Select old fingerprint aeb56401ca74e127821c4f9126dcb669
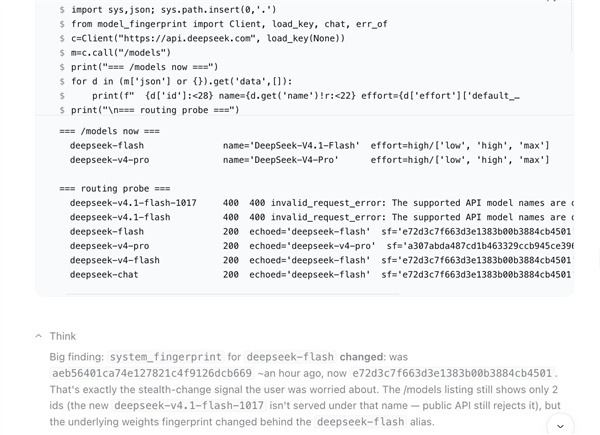Screen dimensions: 600x435 [152, 373]
